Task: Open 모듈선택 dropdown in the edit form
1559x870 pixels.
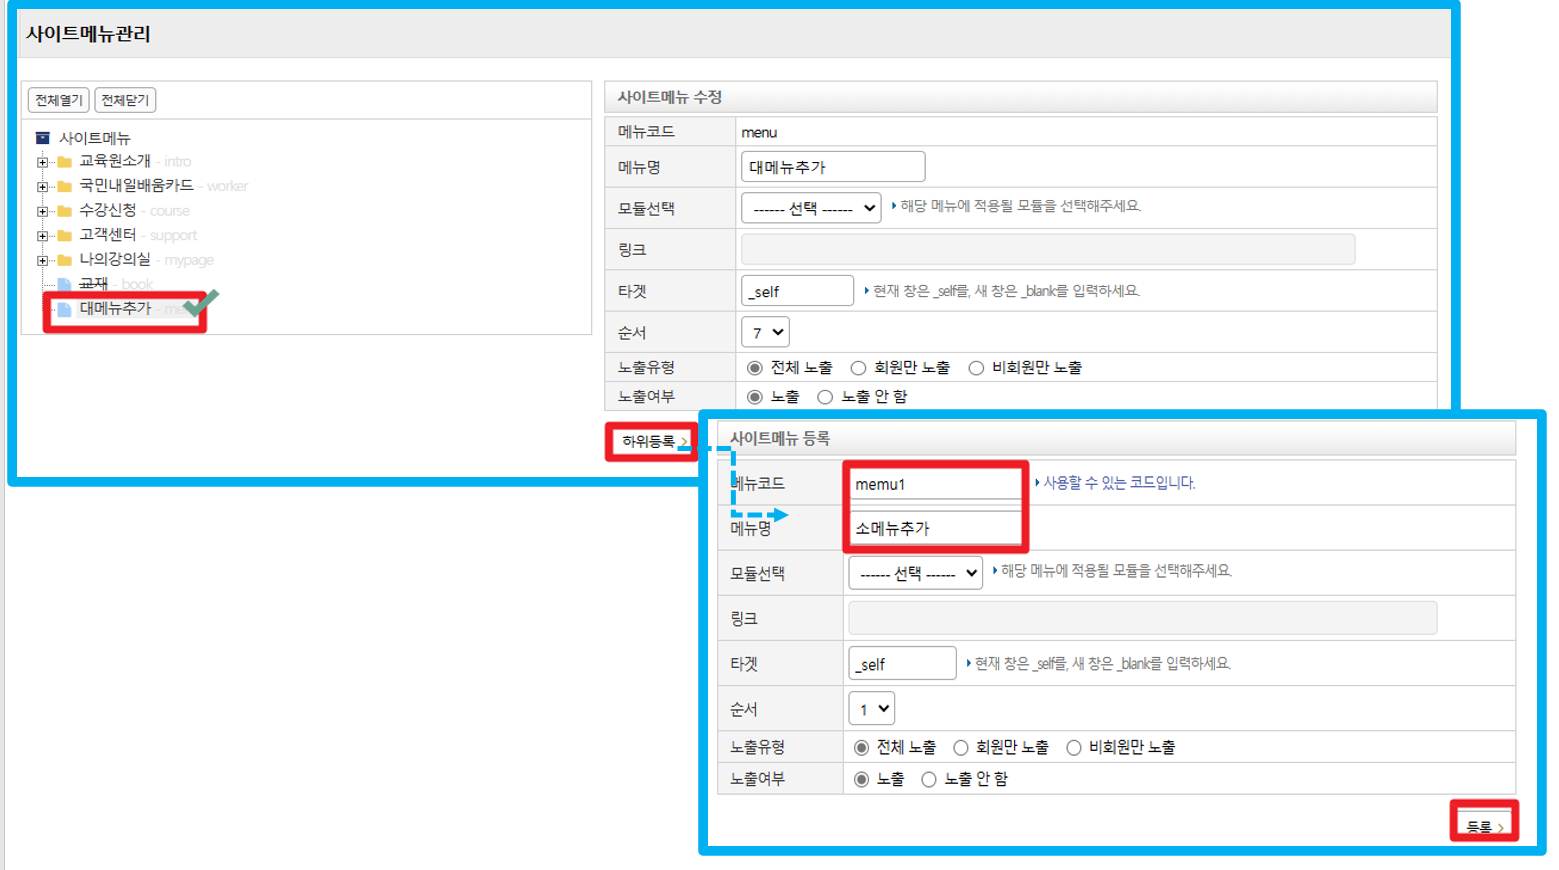Action: pos(810,208)
